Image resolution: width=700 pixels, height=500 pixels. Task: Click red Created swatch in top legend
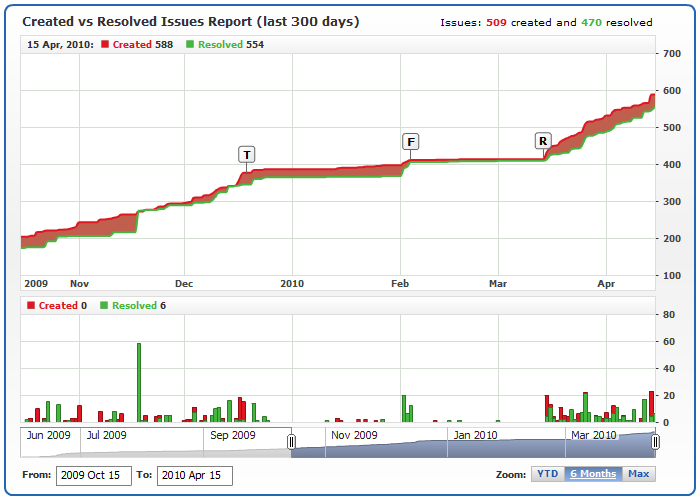105,44
